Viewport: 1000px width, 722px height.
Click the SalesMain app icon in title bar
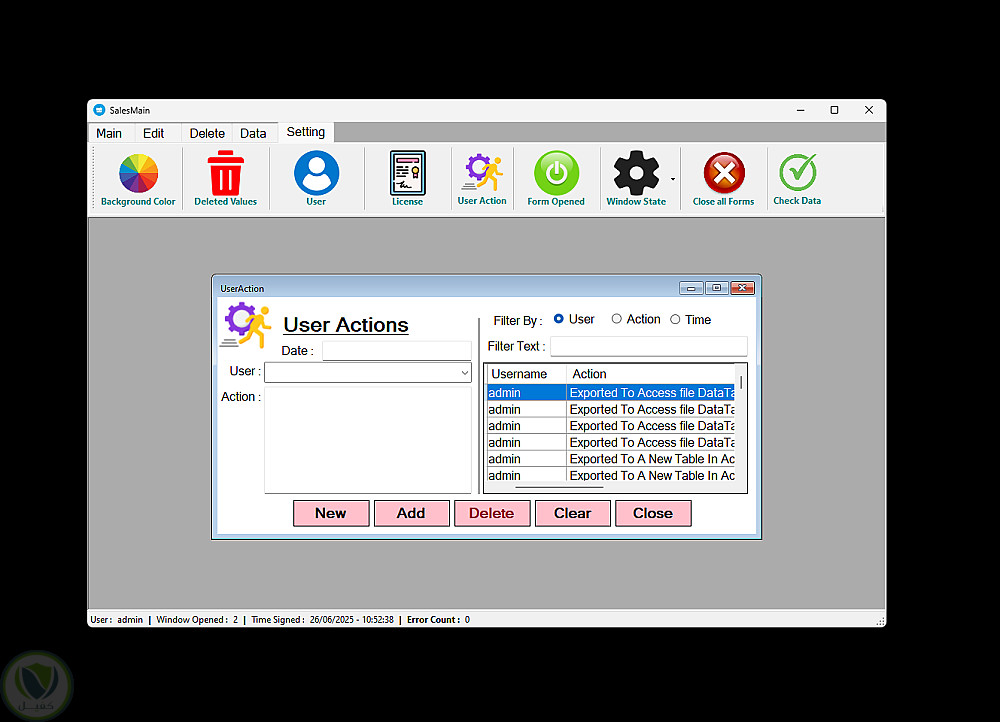point(99,110)
